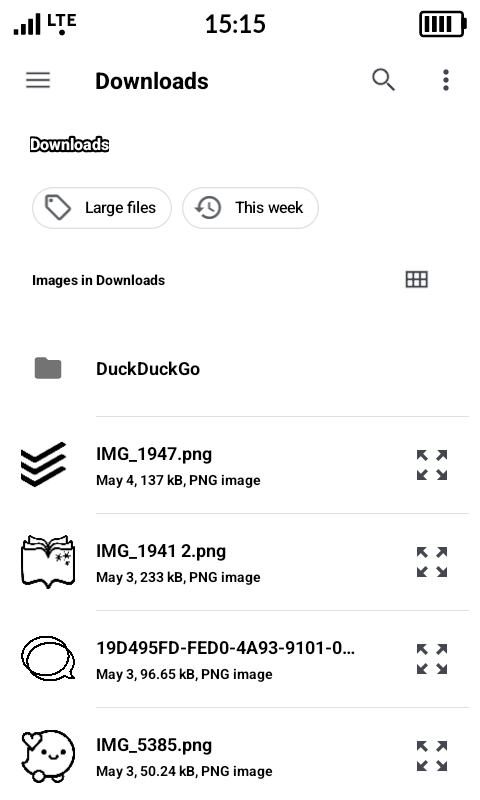480x800 pixels.
Task: Open the three-dot overflow menu
Action: 446,80
